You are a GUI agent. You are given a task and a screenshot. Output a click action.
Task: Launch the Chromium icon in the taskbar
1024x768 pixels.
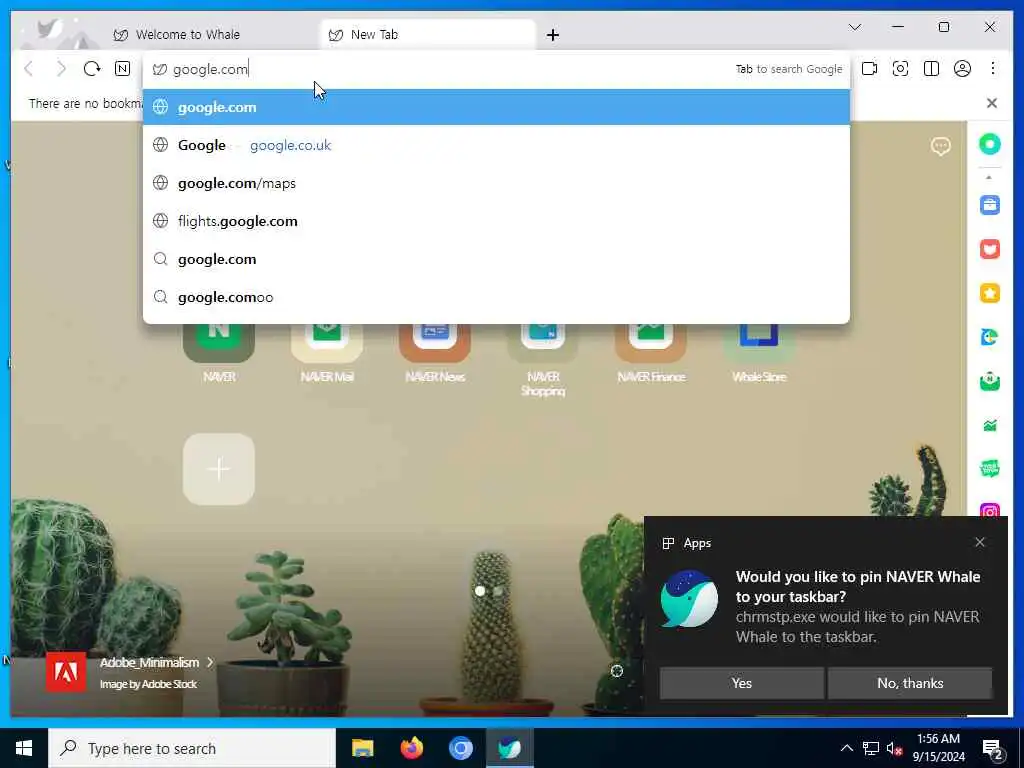point(460,748)
